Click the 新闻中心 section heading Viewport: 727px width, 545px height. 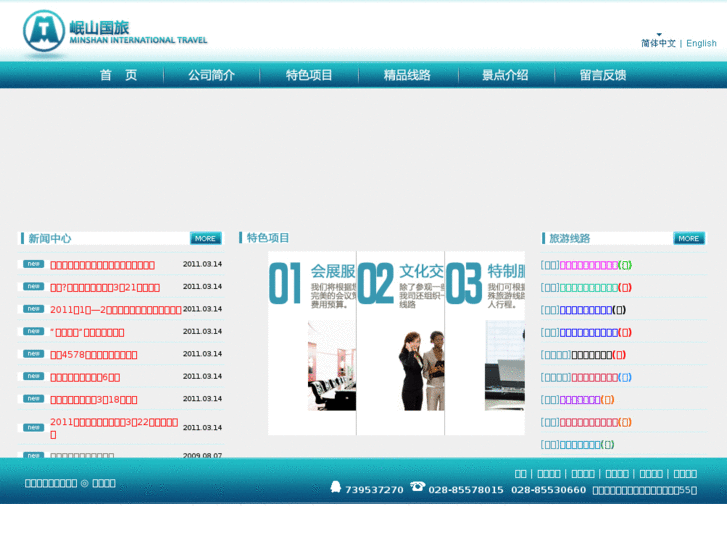[50, 238]
